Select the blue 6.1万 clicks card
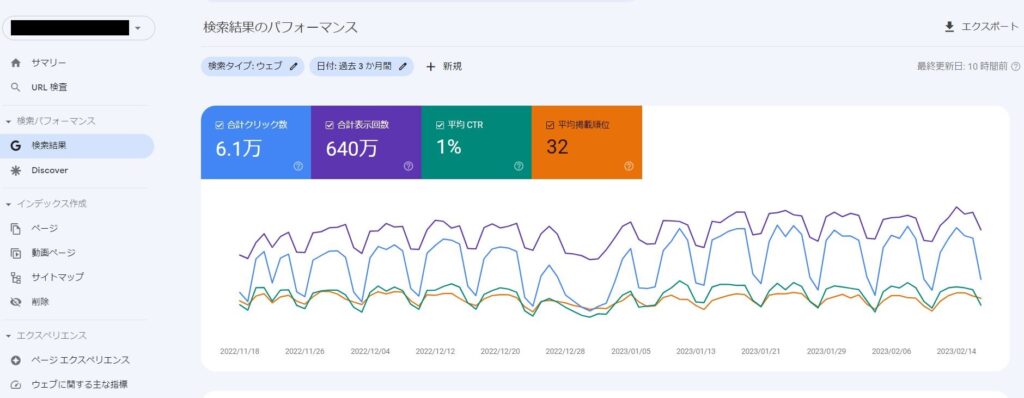This screenshot has width=1024, height=398. coord(256,142)
